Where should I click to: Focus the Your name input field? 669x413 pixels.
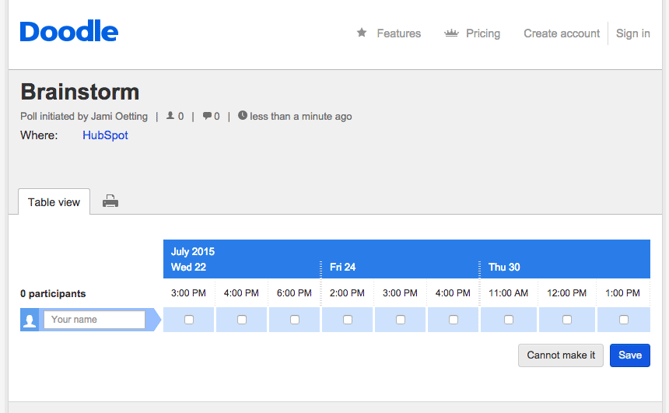click(94, 320)
